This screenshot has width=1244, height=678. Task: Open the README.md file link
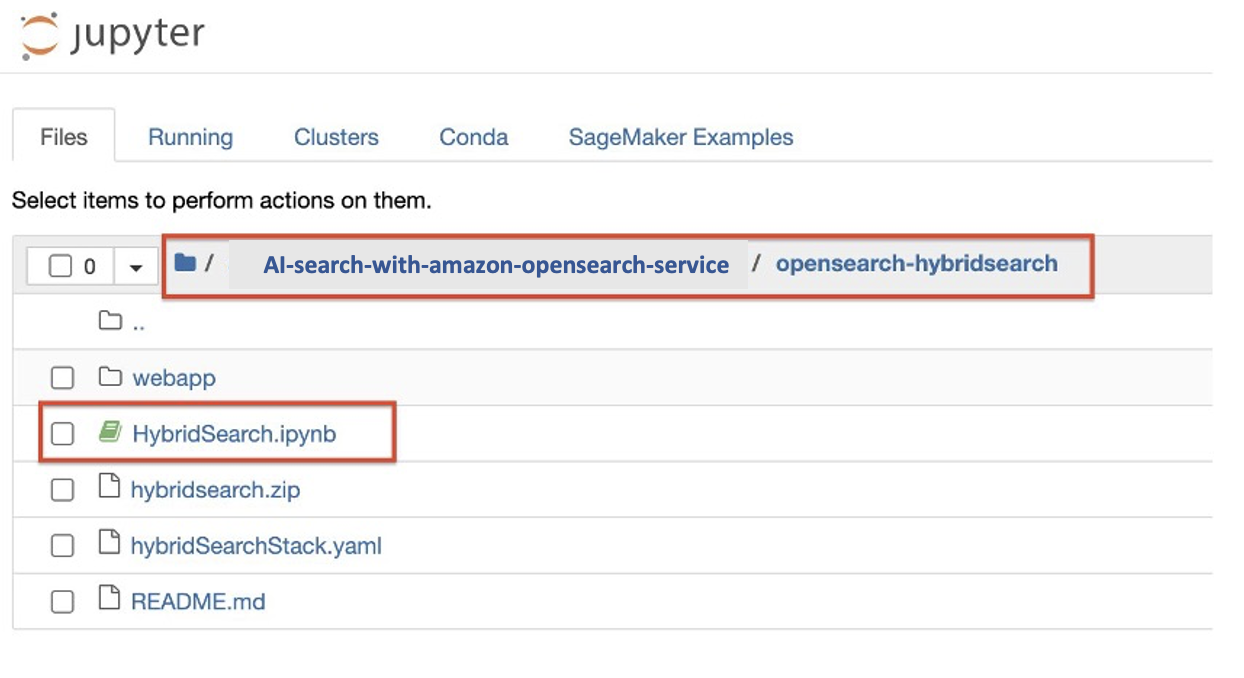pos(196,600)
